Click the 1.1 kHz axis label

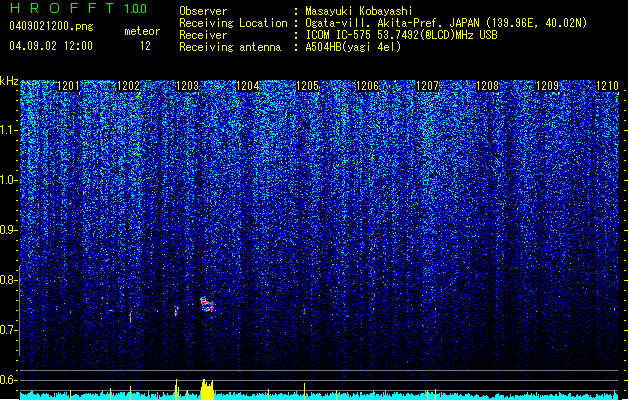coord(9,130)
